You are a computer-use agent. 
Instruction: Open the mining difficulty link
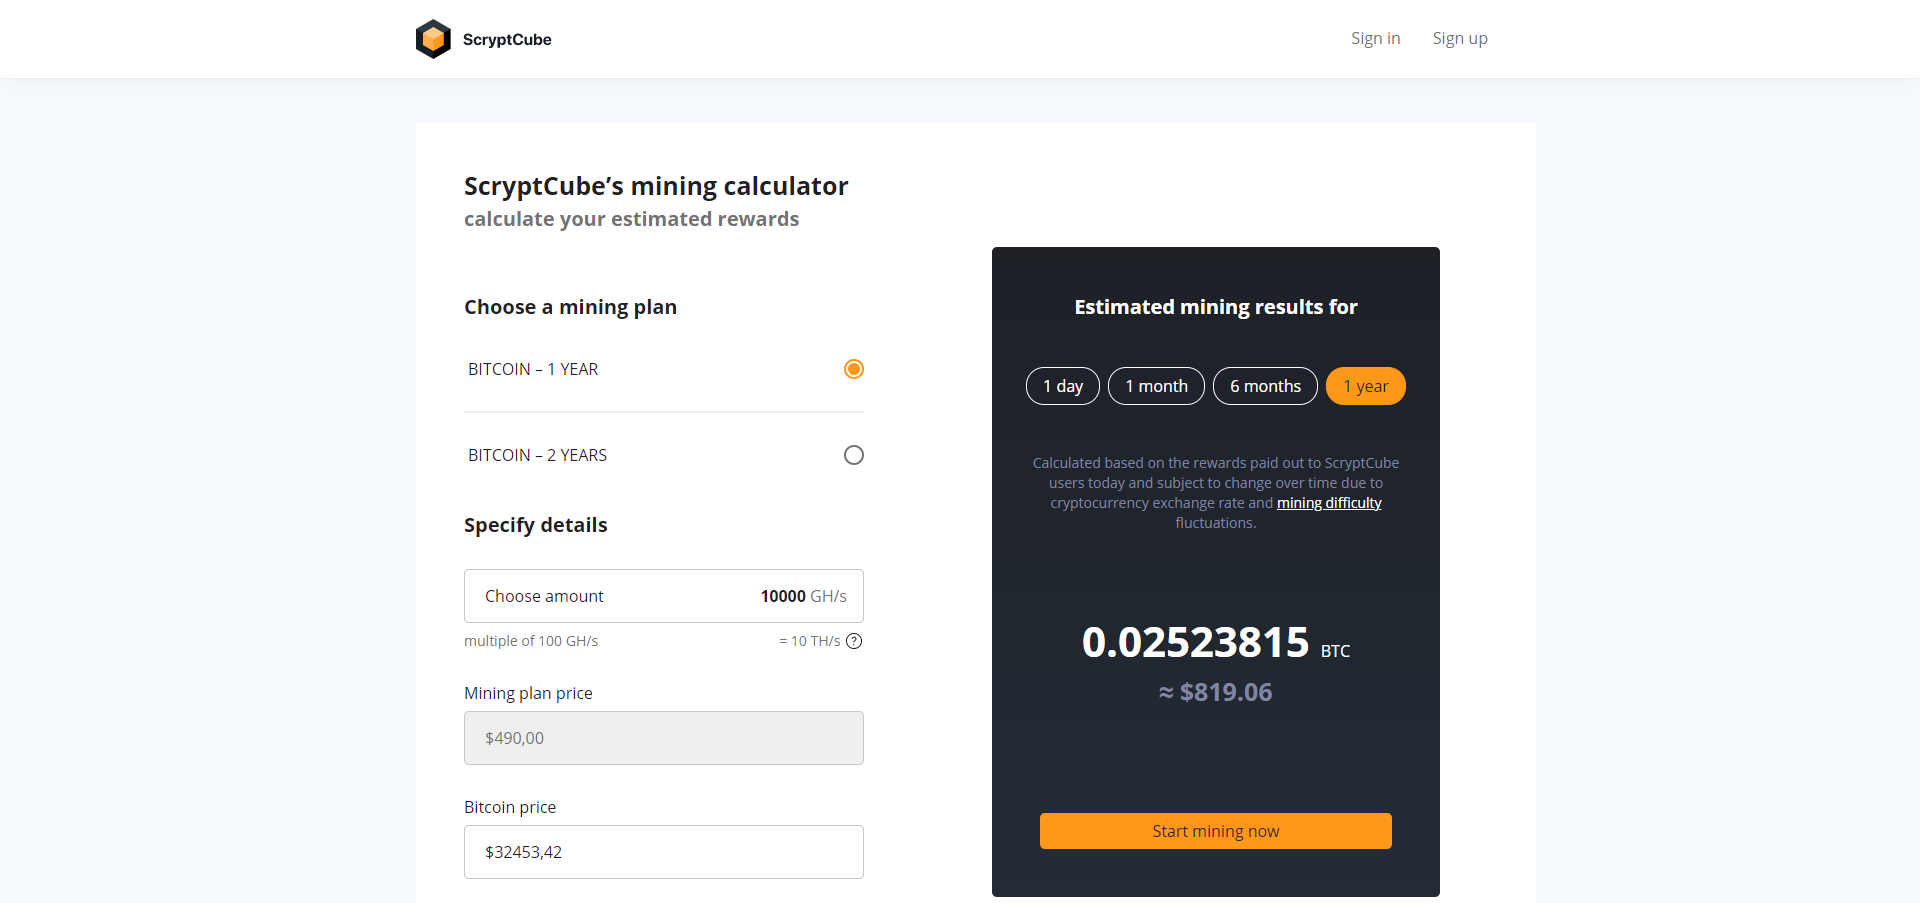tap(1329, 503)
